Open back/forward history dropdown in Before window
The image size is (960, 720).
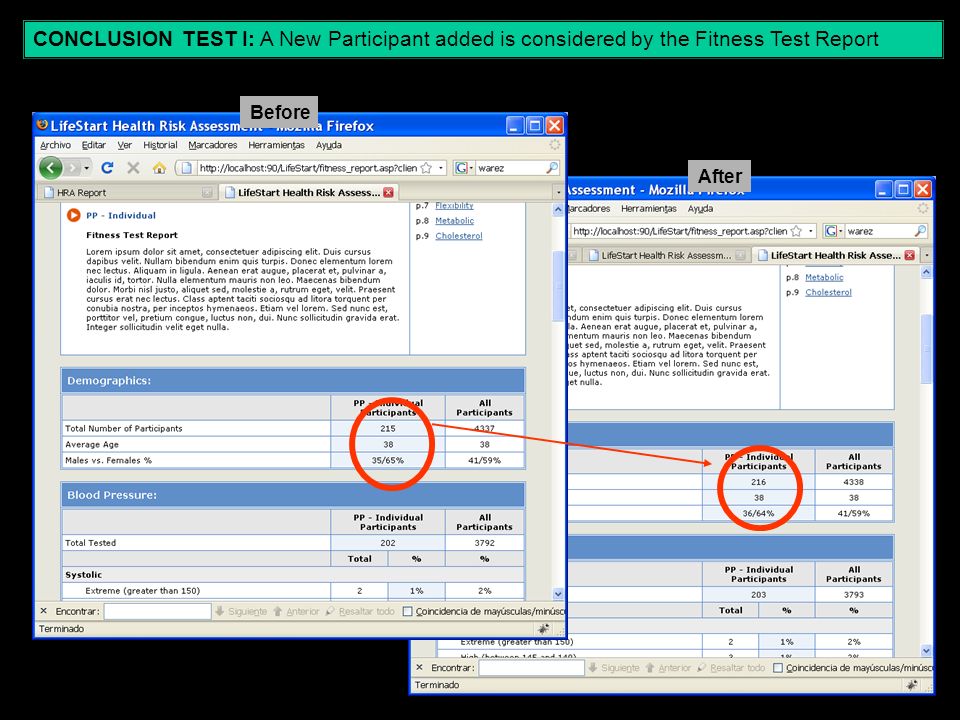[x=87, y=168]
